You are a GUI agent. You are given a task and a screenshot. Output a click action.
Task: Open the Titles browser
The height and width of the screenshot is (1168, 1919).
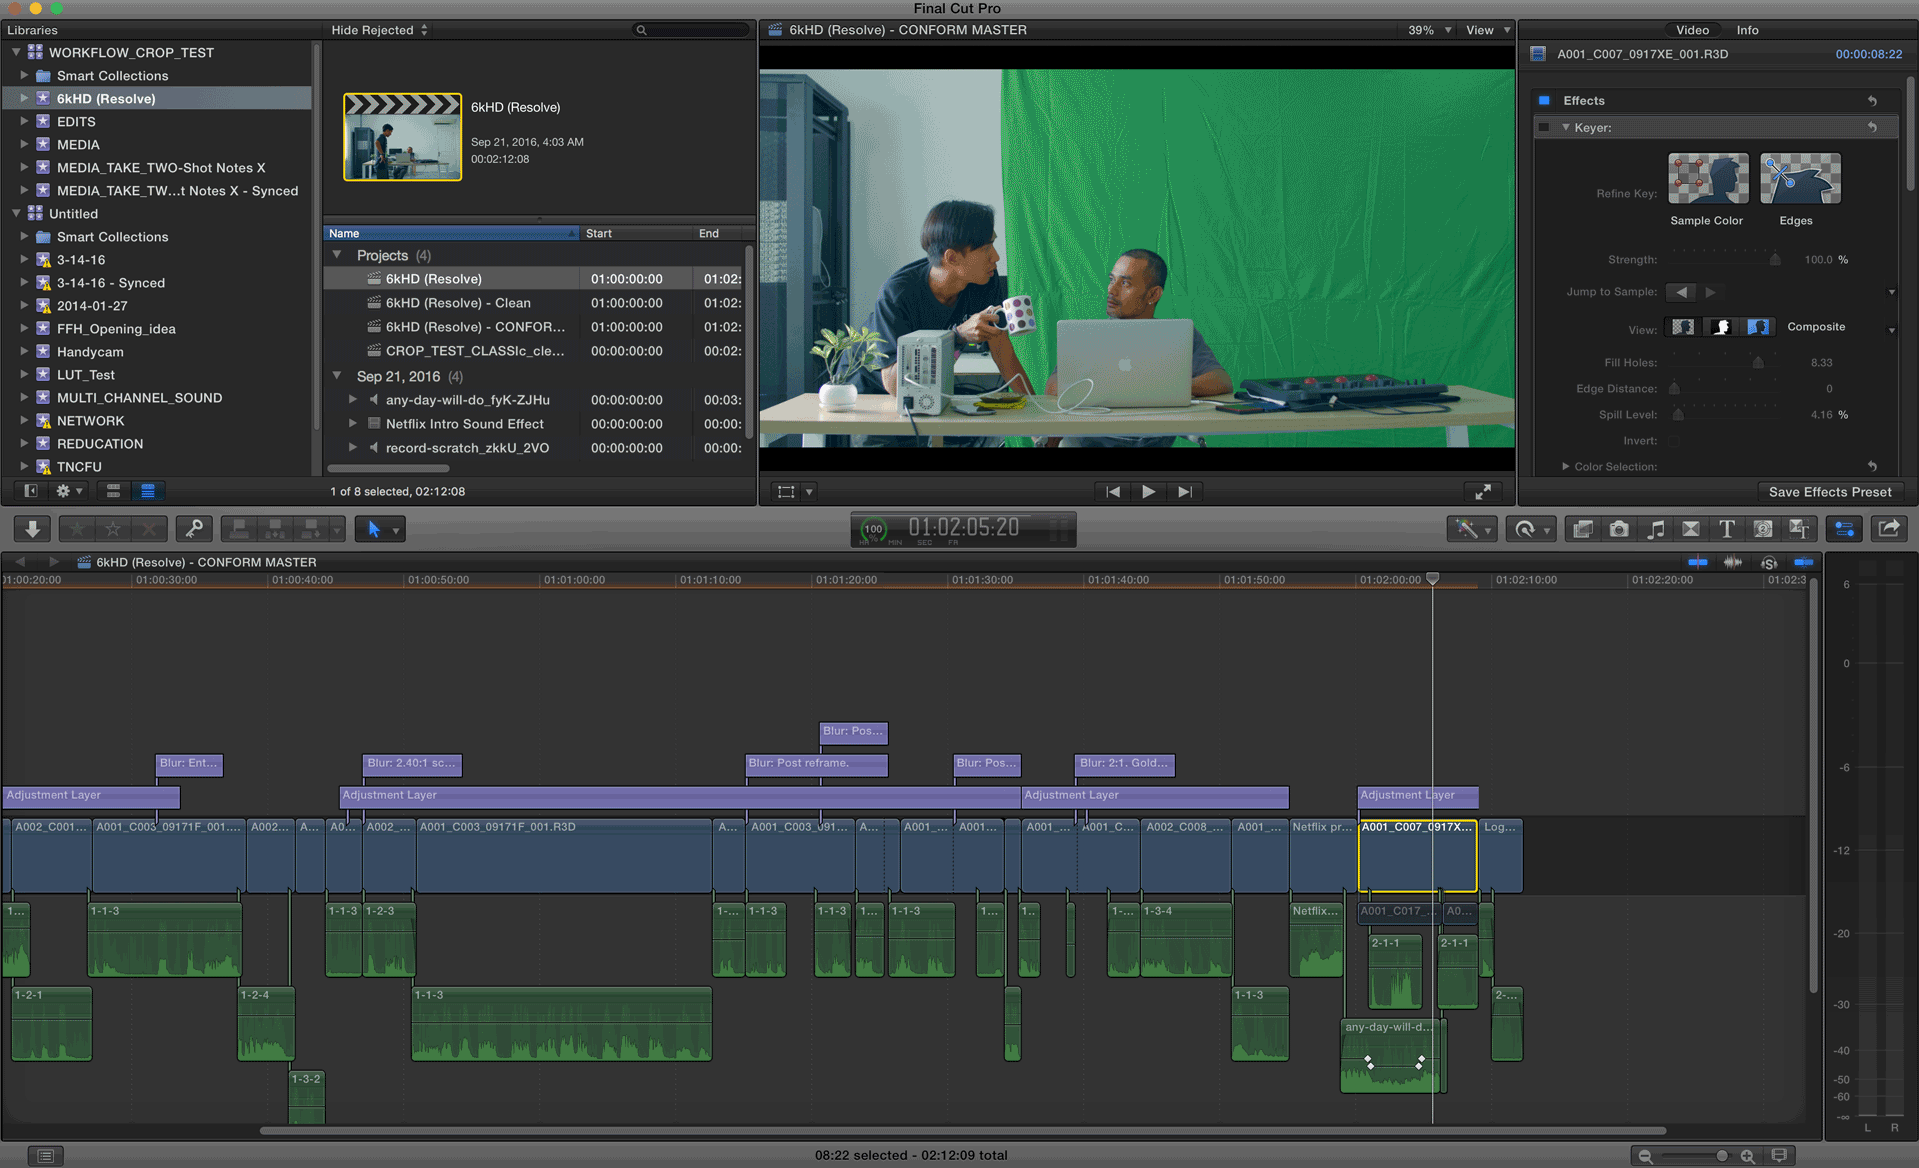pyautogui.click(x=1726, y=528)
